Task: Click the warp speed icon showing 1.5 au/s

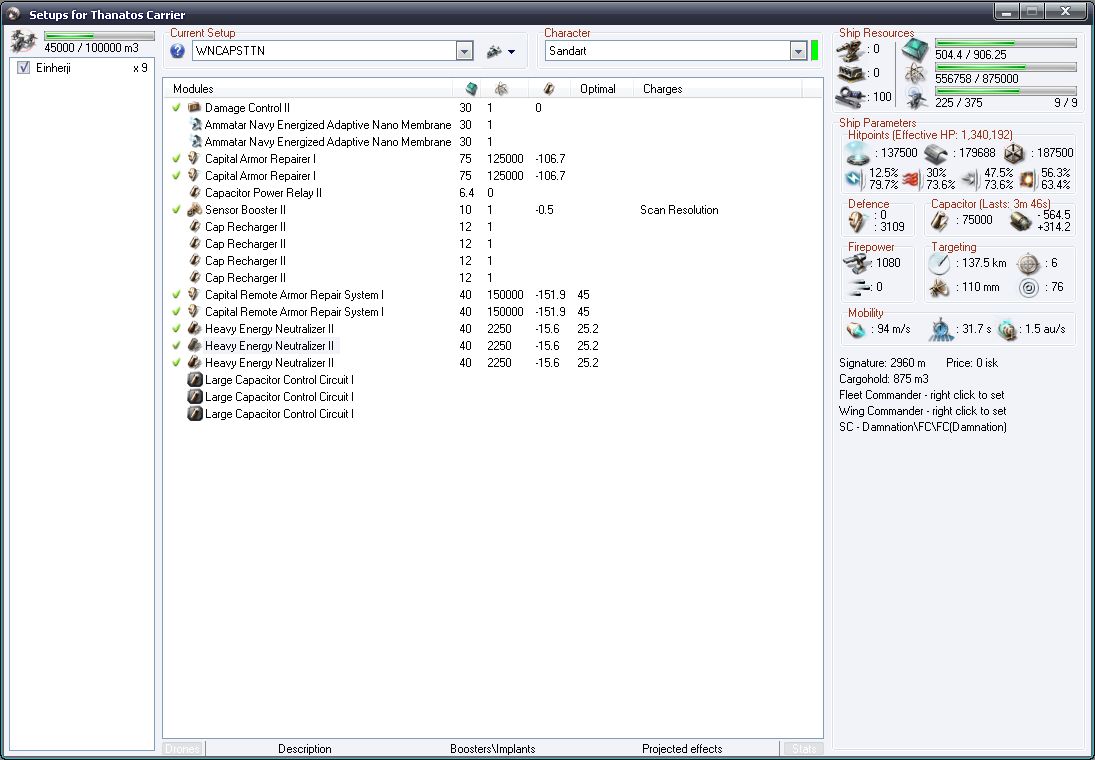Action: coord(1007,329)
